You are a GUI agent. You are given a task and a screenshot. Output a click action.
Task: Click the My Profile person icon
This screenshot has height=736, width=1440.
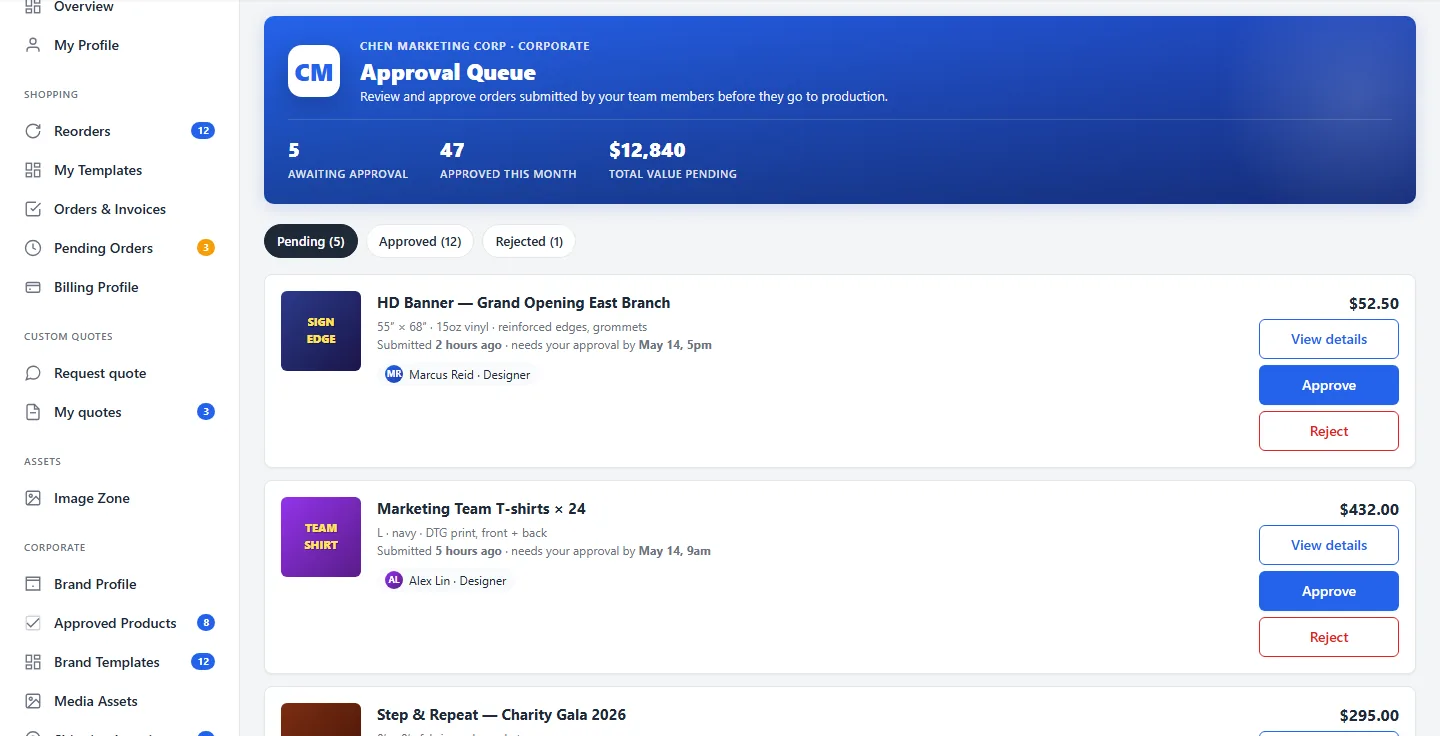[33, 45]
